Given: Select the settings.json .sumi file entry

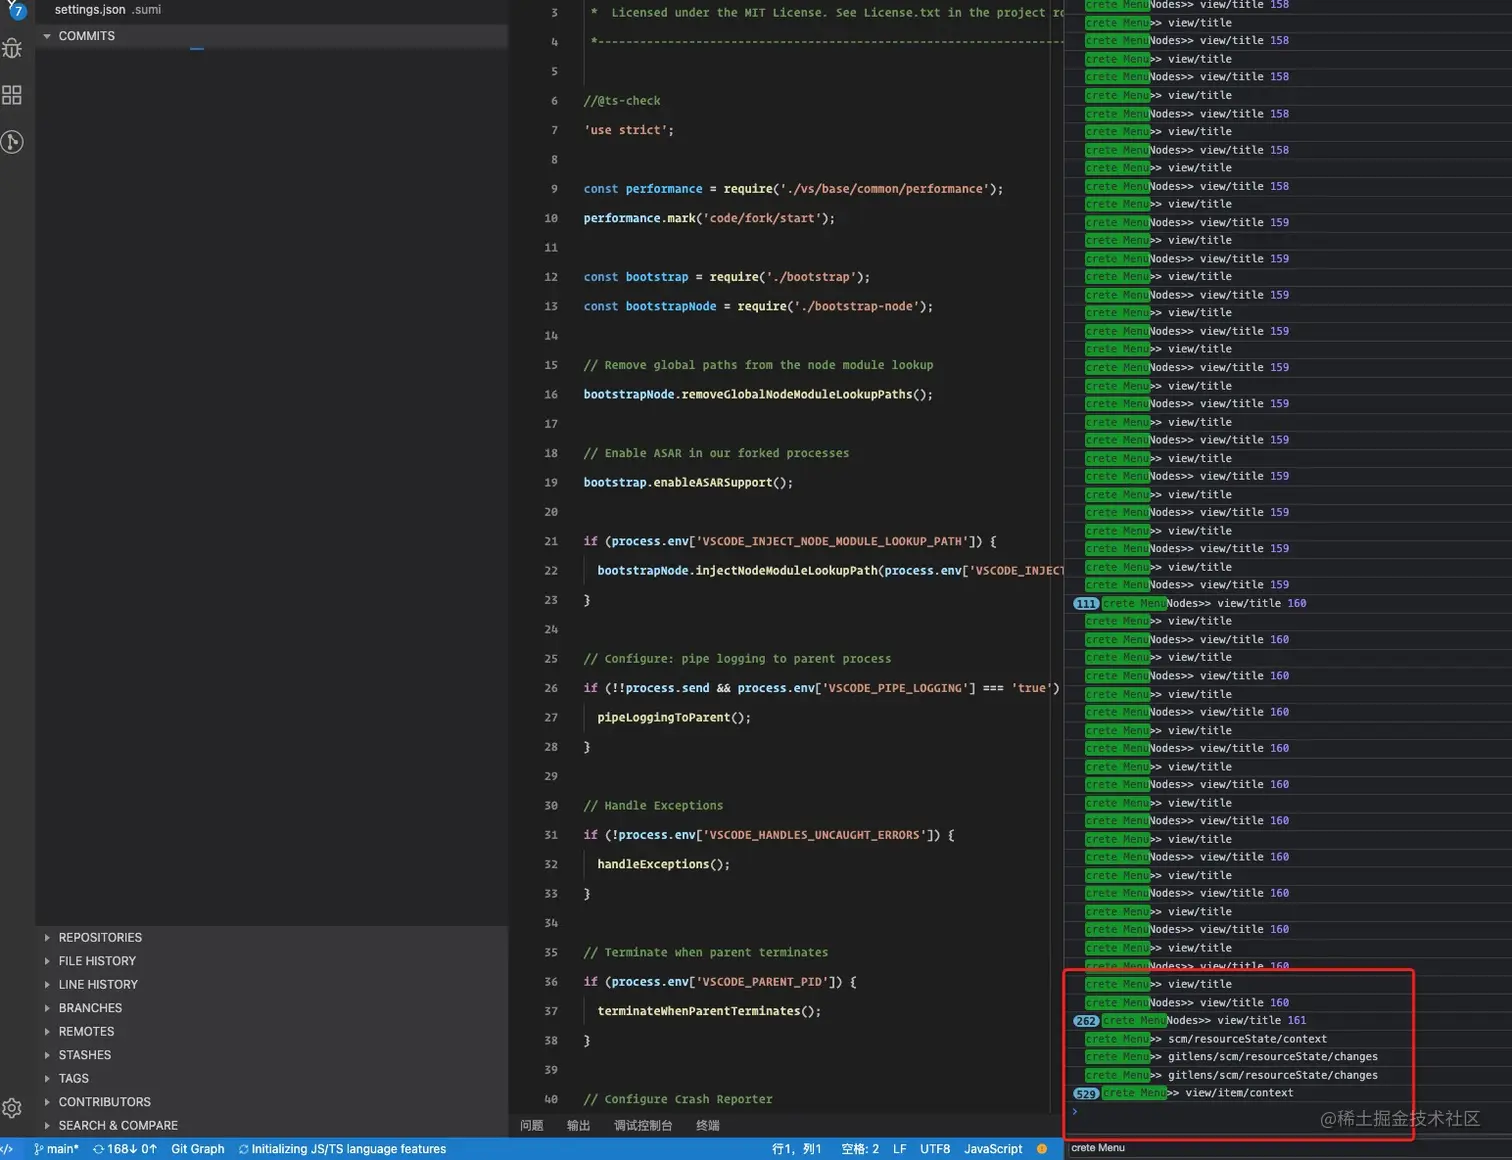Looking at the screenshot, I should tap(107, 10).
